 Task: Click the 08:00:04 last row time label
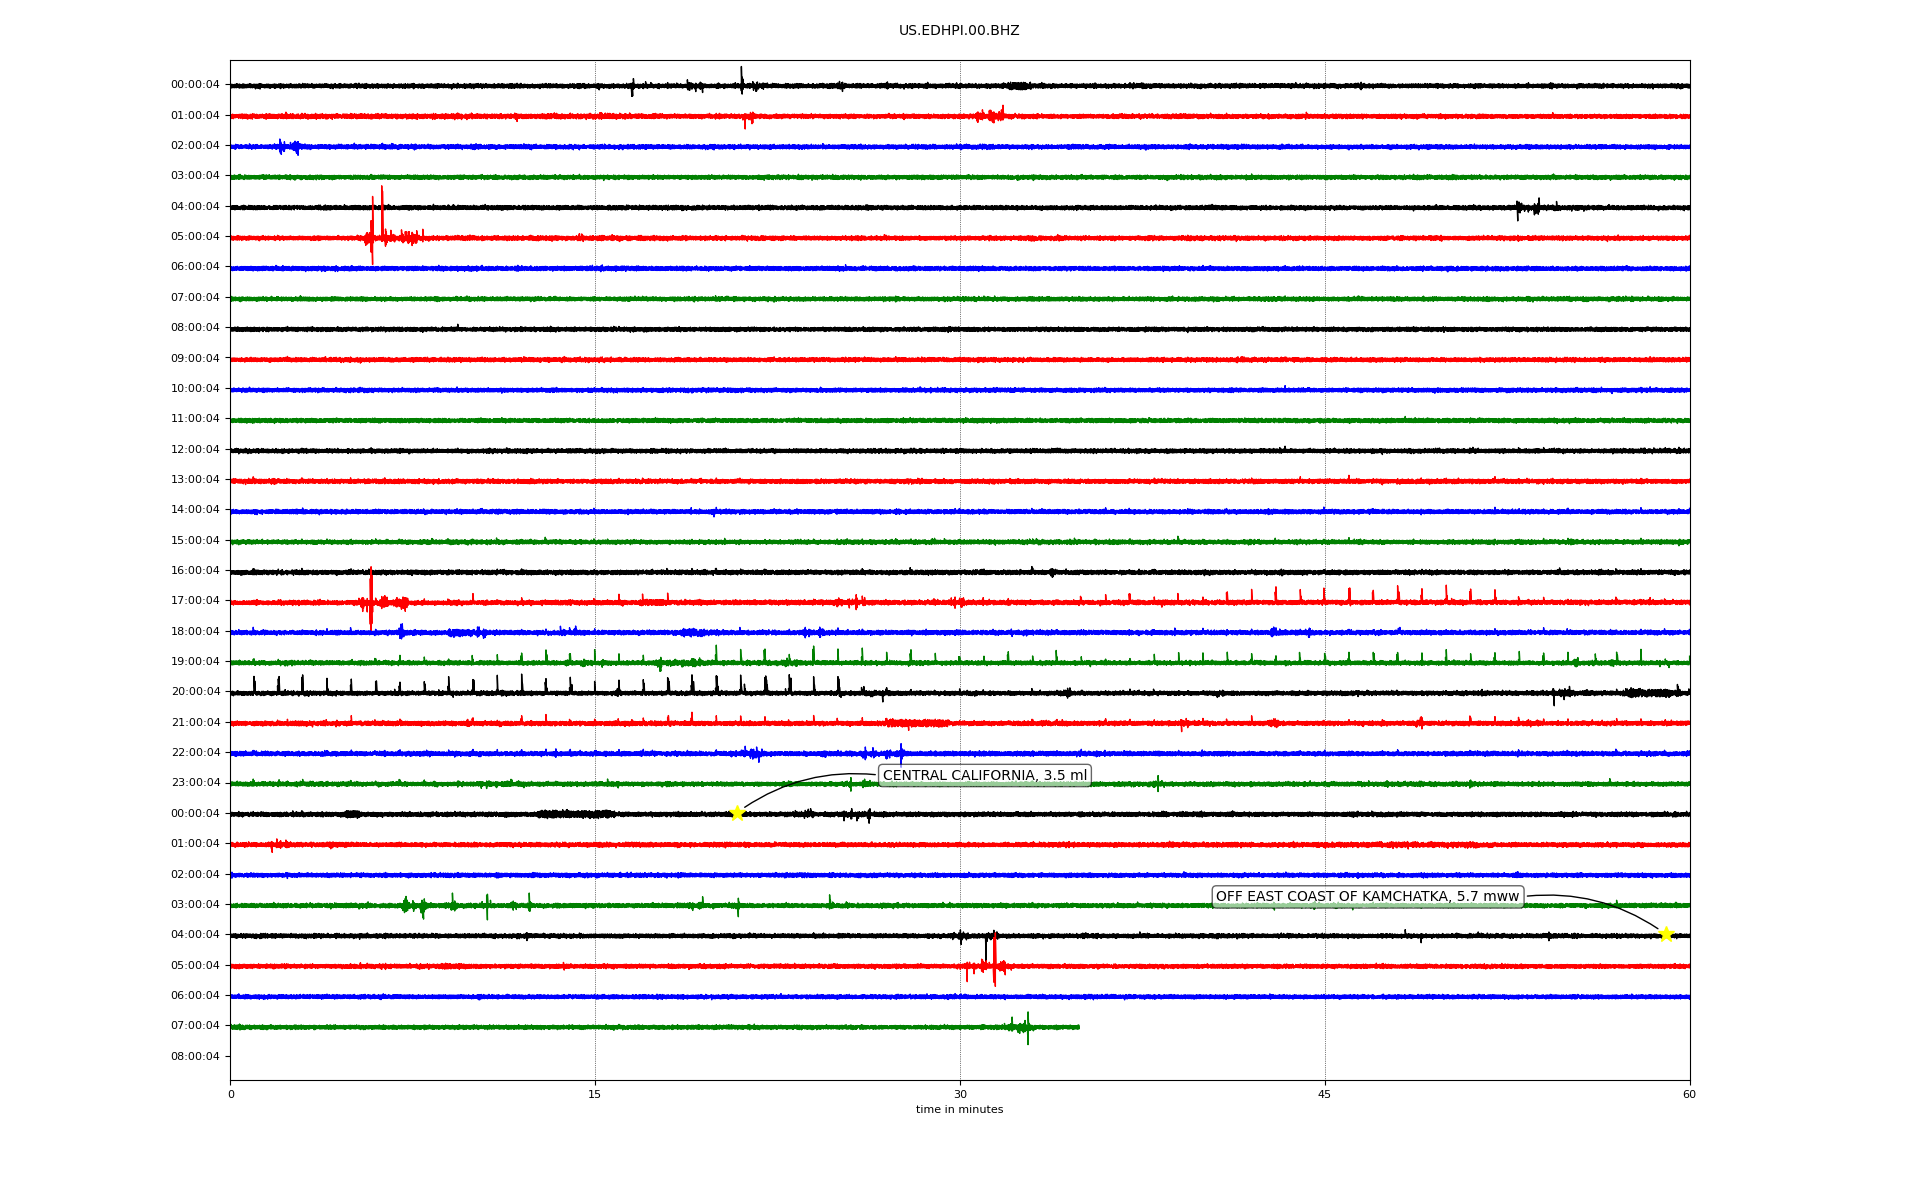tap(195, 1056)
